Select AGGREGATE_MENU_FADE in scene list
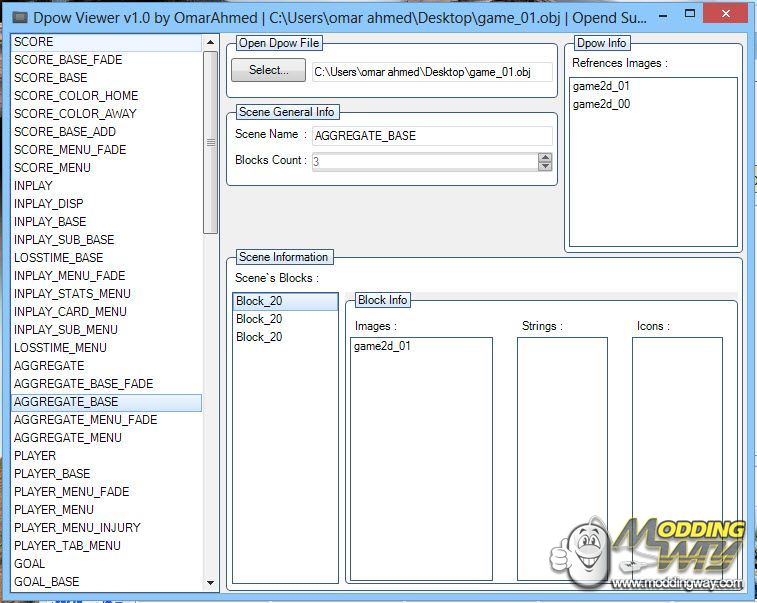This screenshot has height=603, width=757. (85, 420)
